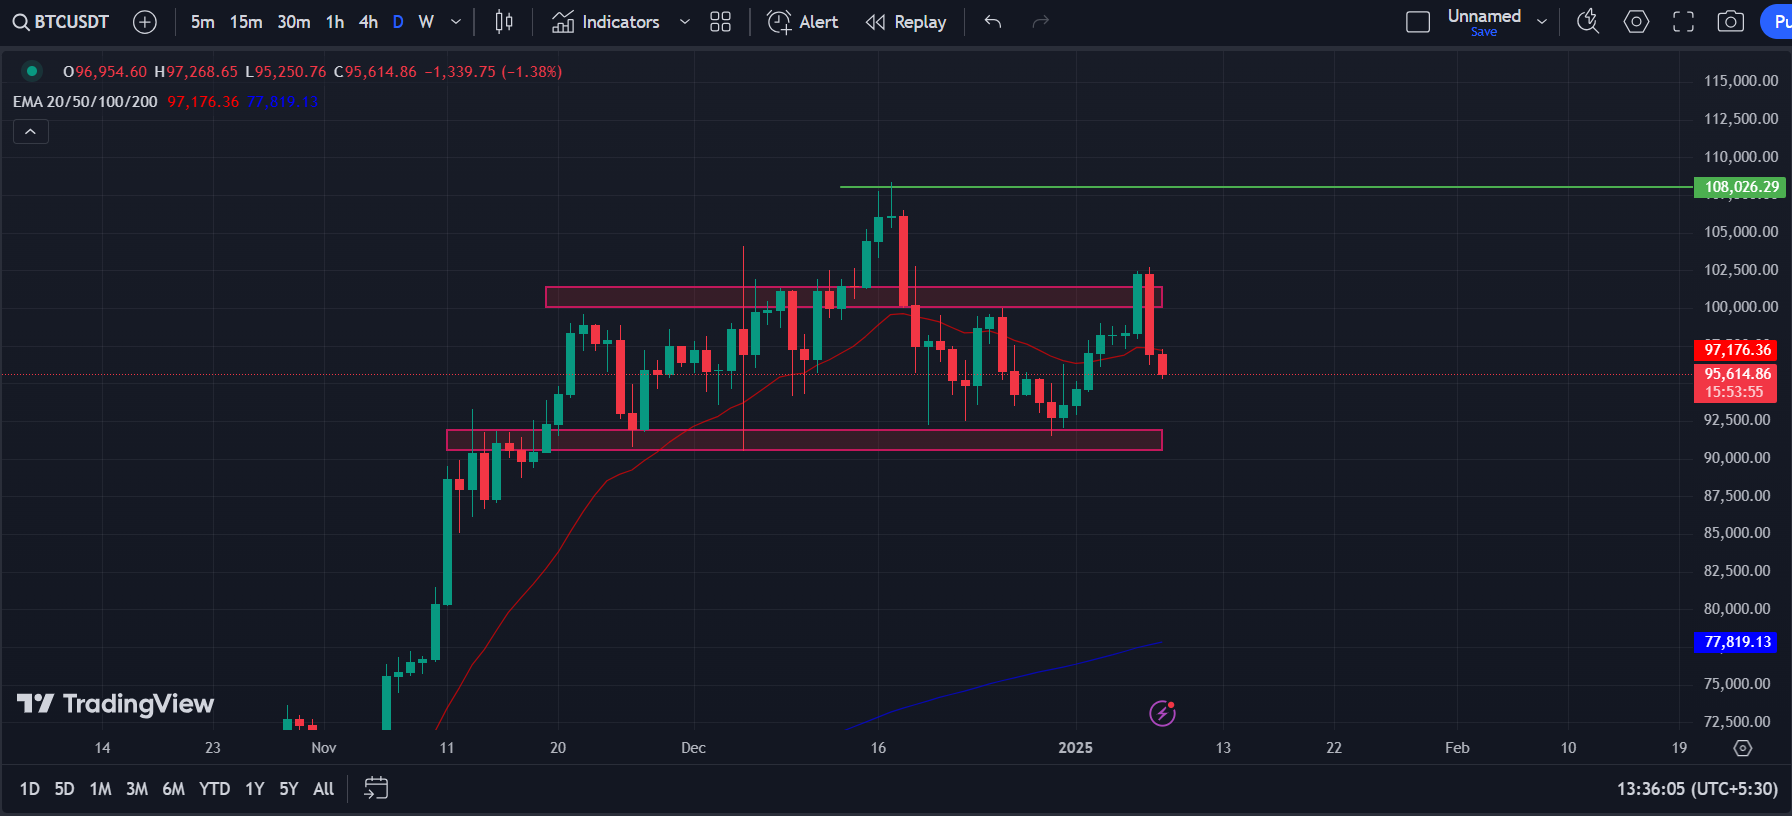Switch to the 15m timeframe
The image size is (1792, 816).
pos(246,22)
